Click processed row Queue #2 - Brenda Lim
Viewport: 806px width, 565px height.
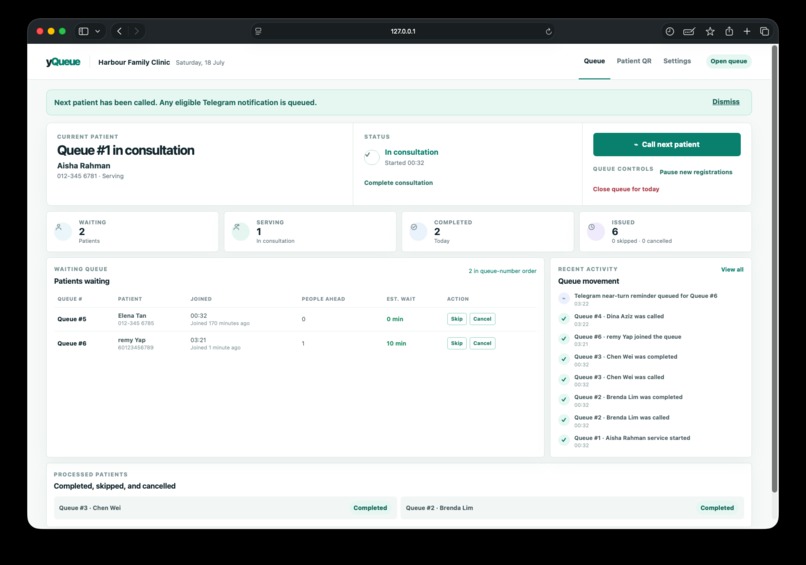(572, 508)
